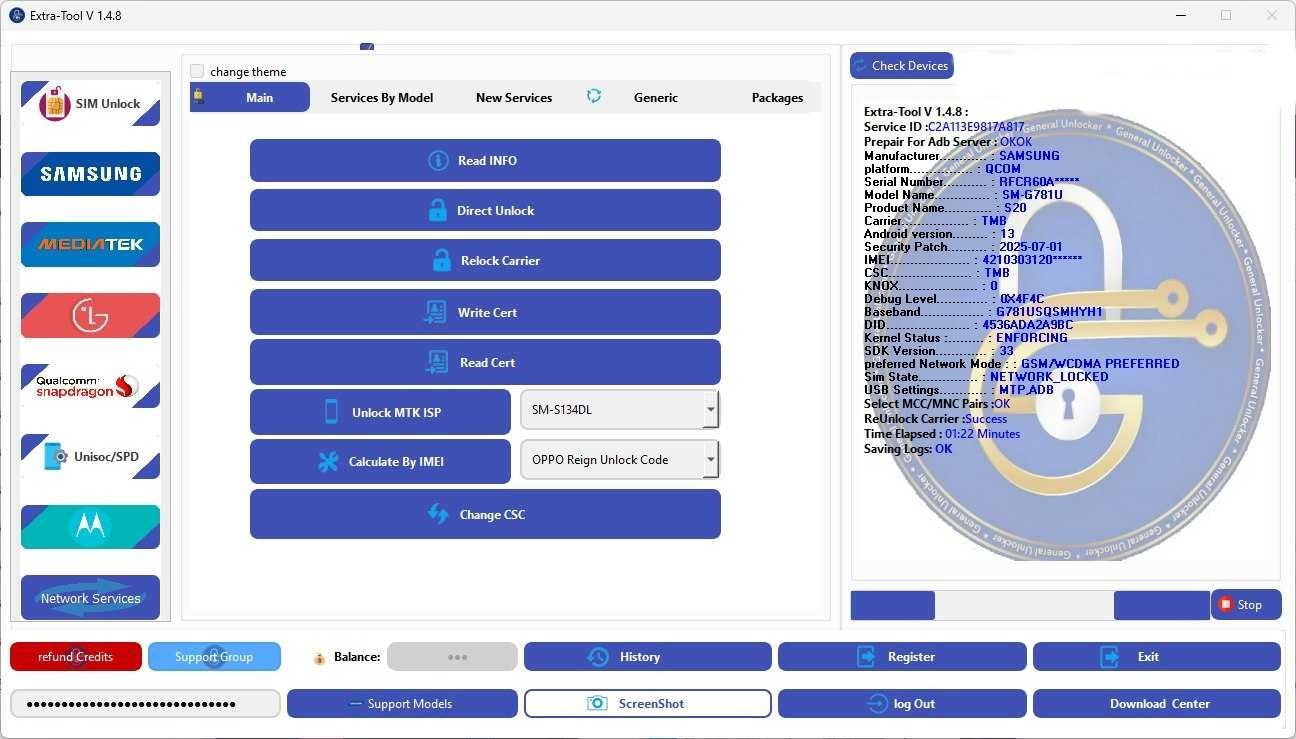Select the MediaTek brand logo

pos(90,244)
